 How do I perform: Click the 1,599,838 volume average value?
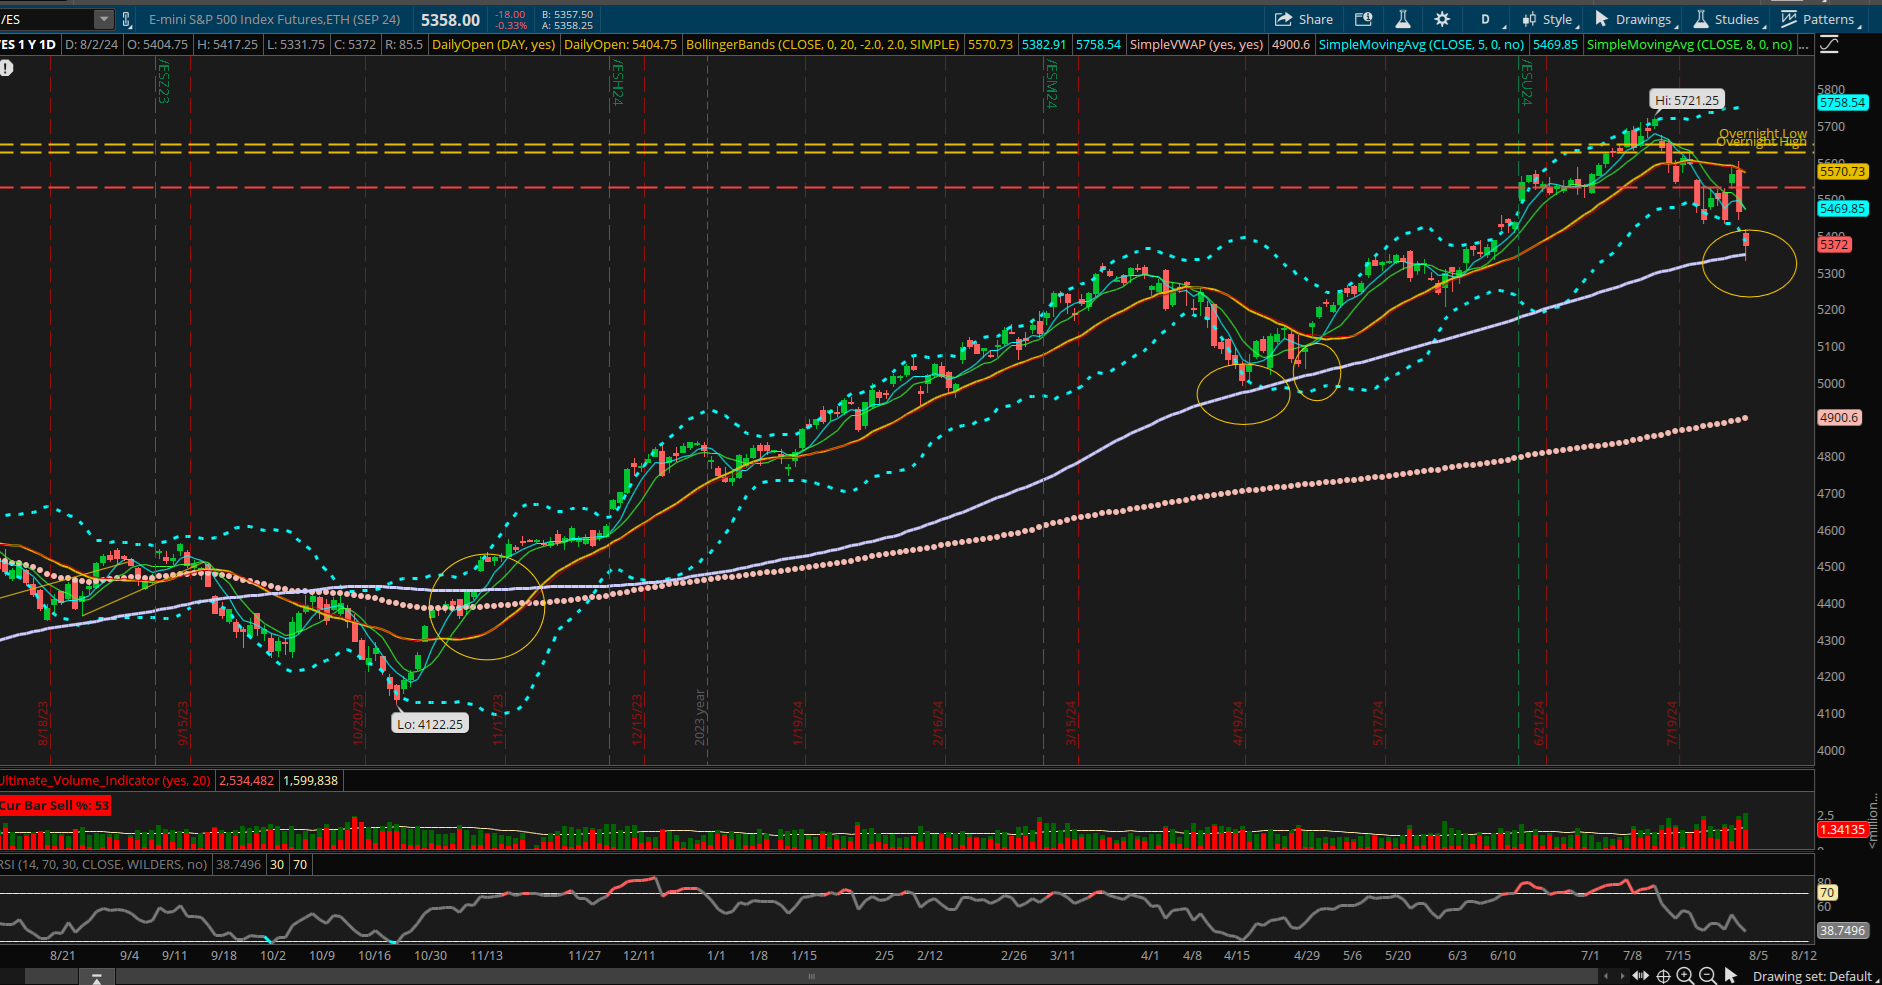[x=311, y=780]
